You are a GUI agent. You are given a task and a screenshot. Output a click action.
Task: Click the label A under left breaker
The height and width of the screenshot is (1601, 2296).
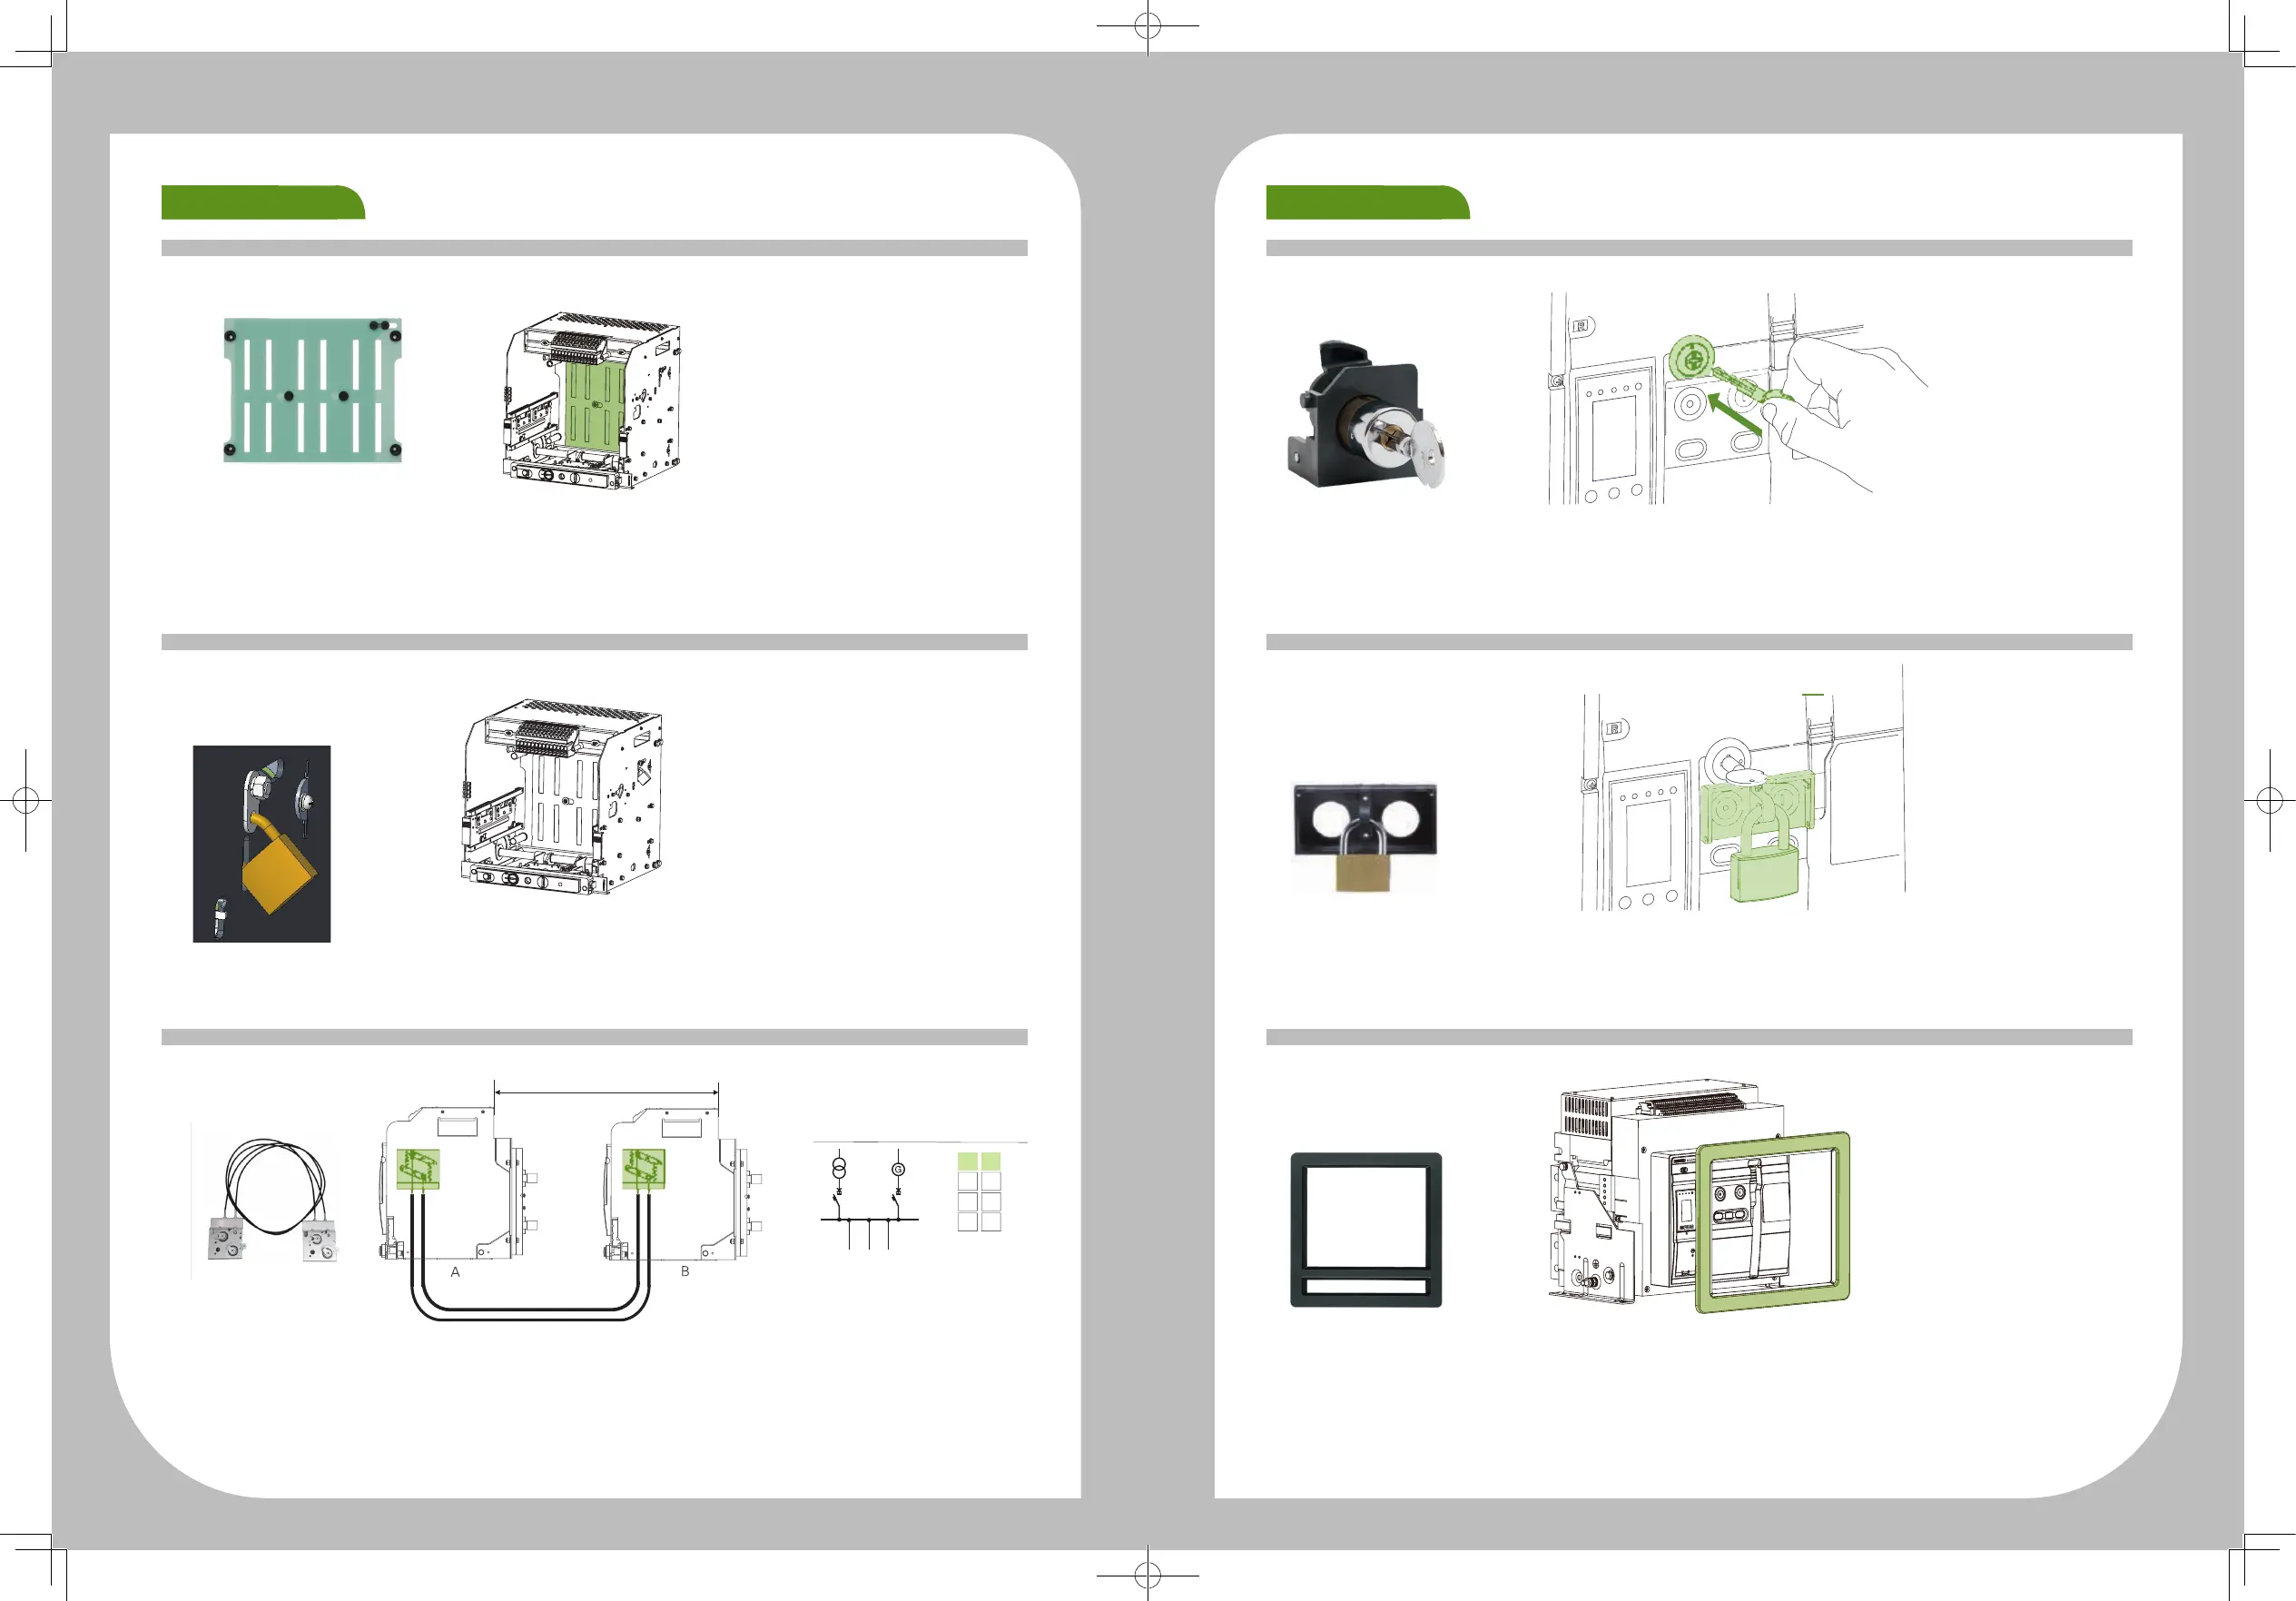click(455, 1272)
